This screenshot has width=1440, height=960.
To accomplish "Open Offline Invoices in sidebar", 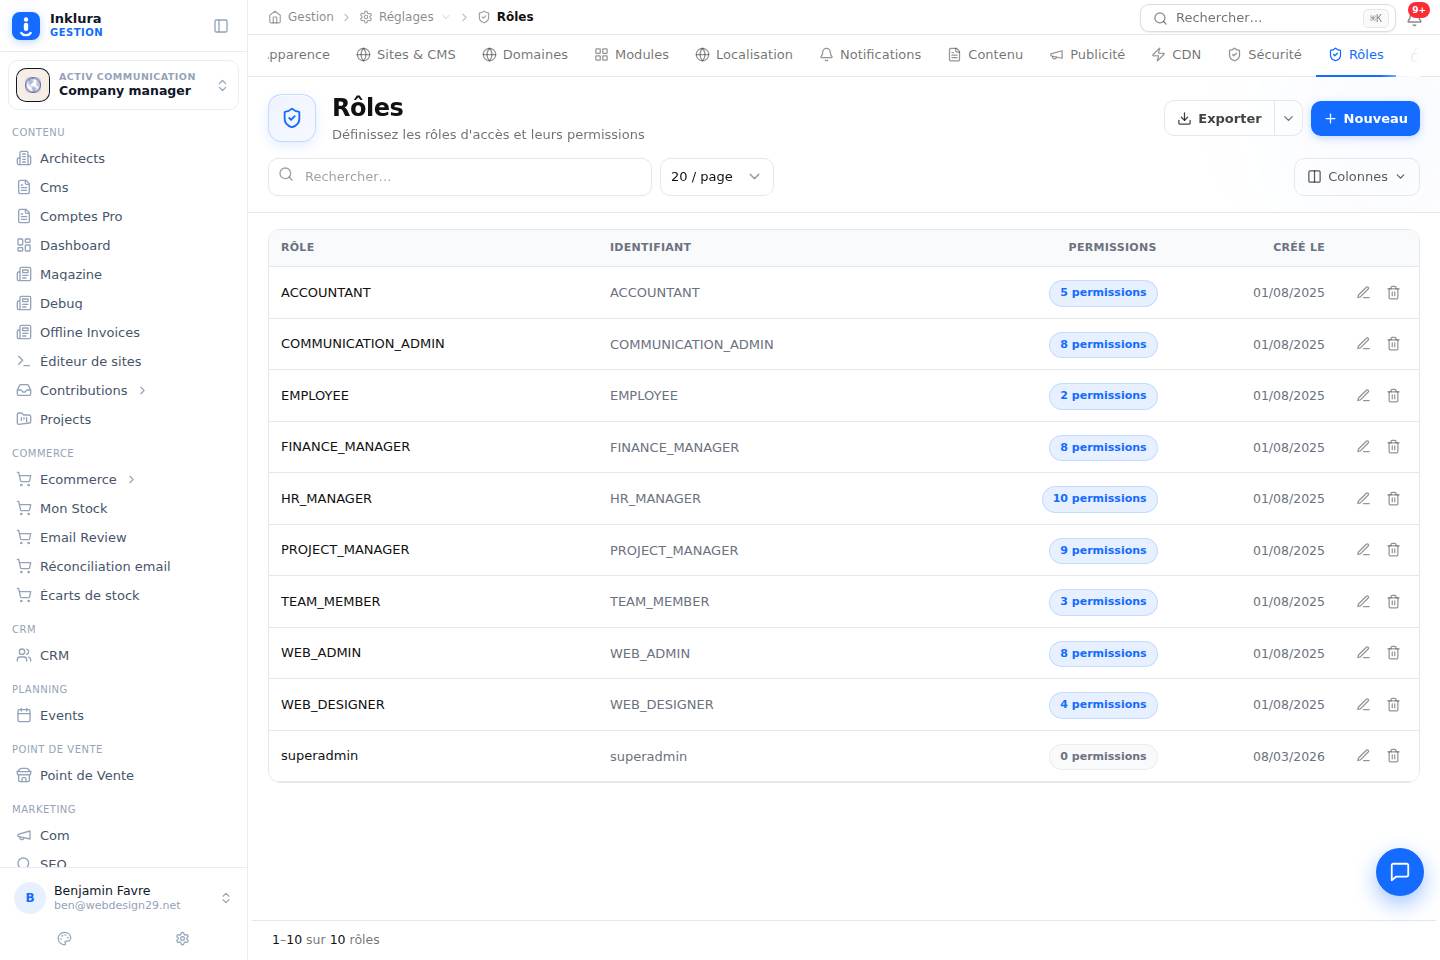I will click(89, 333).
